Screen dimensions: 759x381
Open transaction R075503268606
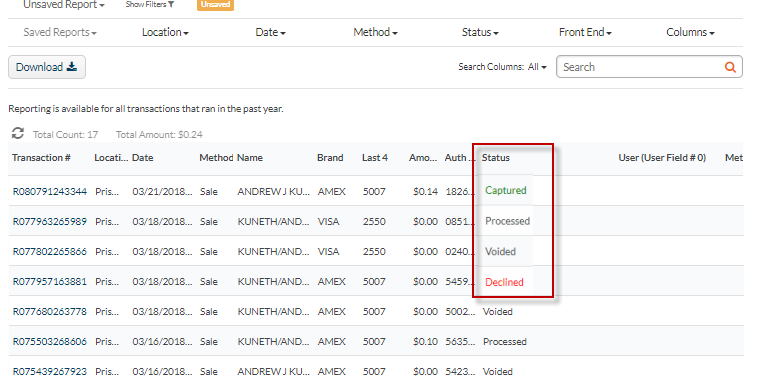click(50, 342)
